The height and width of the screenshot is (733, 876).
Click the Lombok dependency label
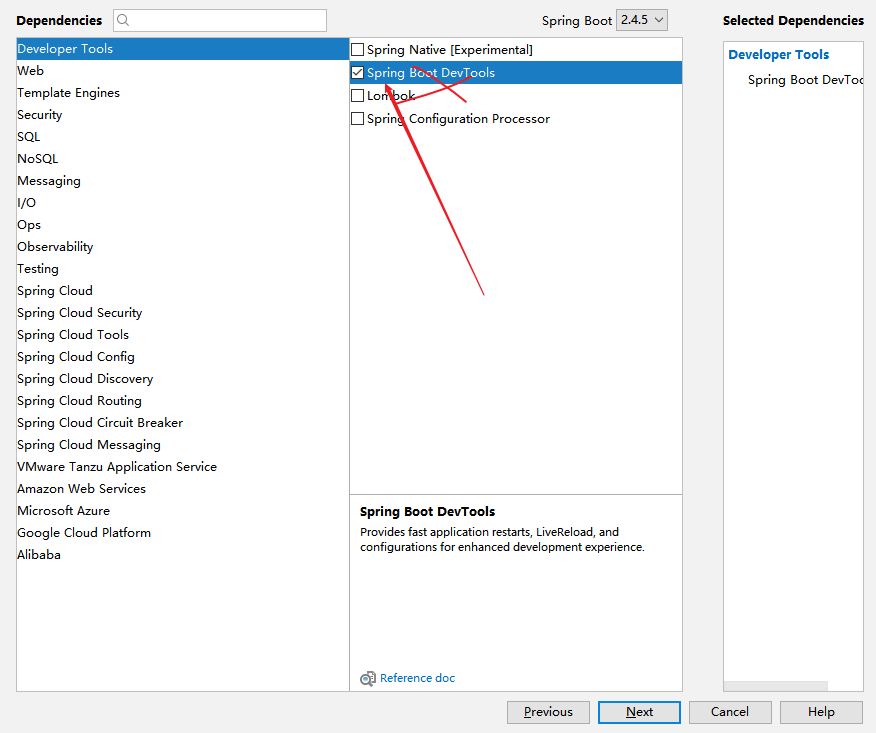pyautogui.click(x=391, y=96)
